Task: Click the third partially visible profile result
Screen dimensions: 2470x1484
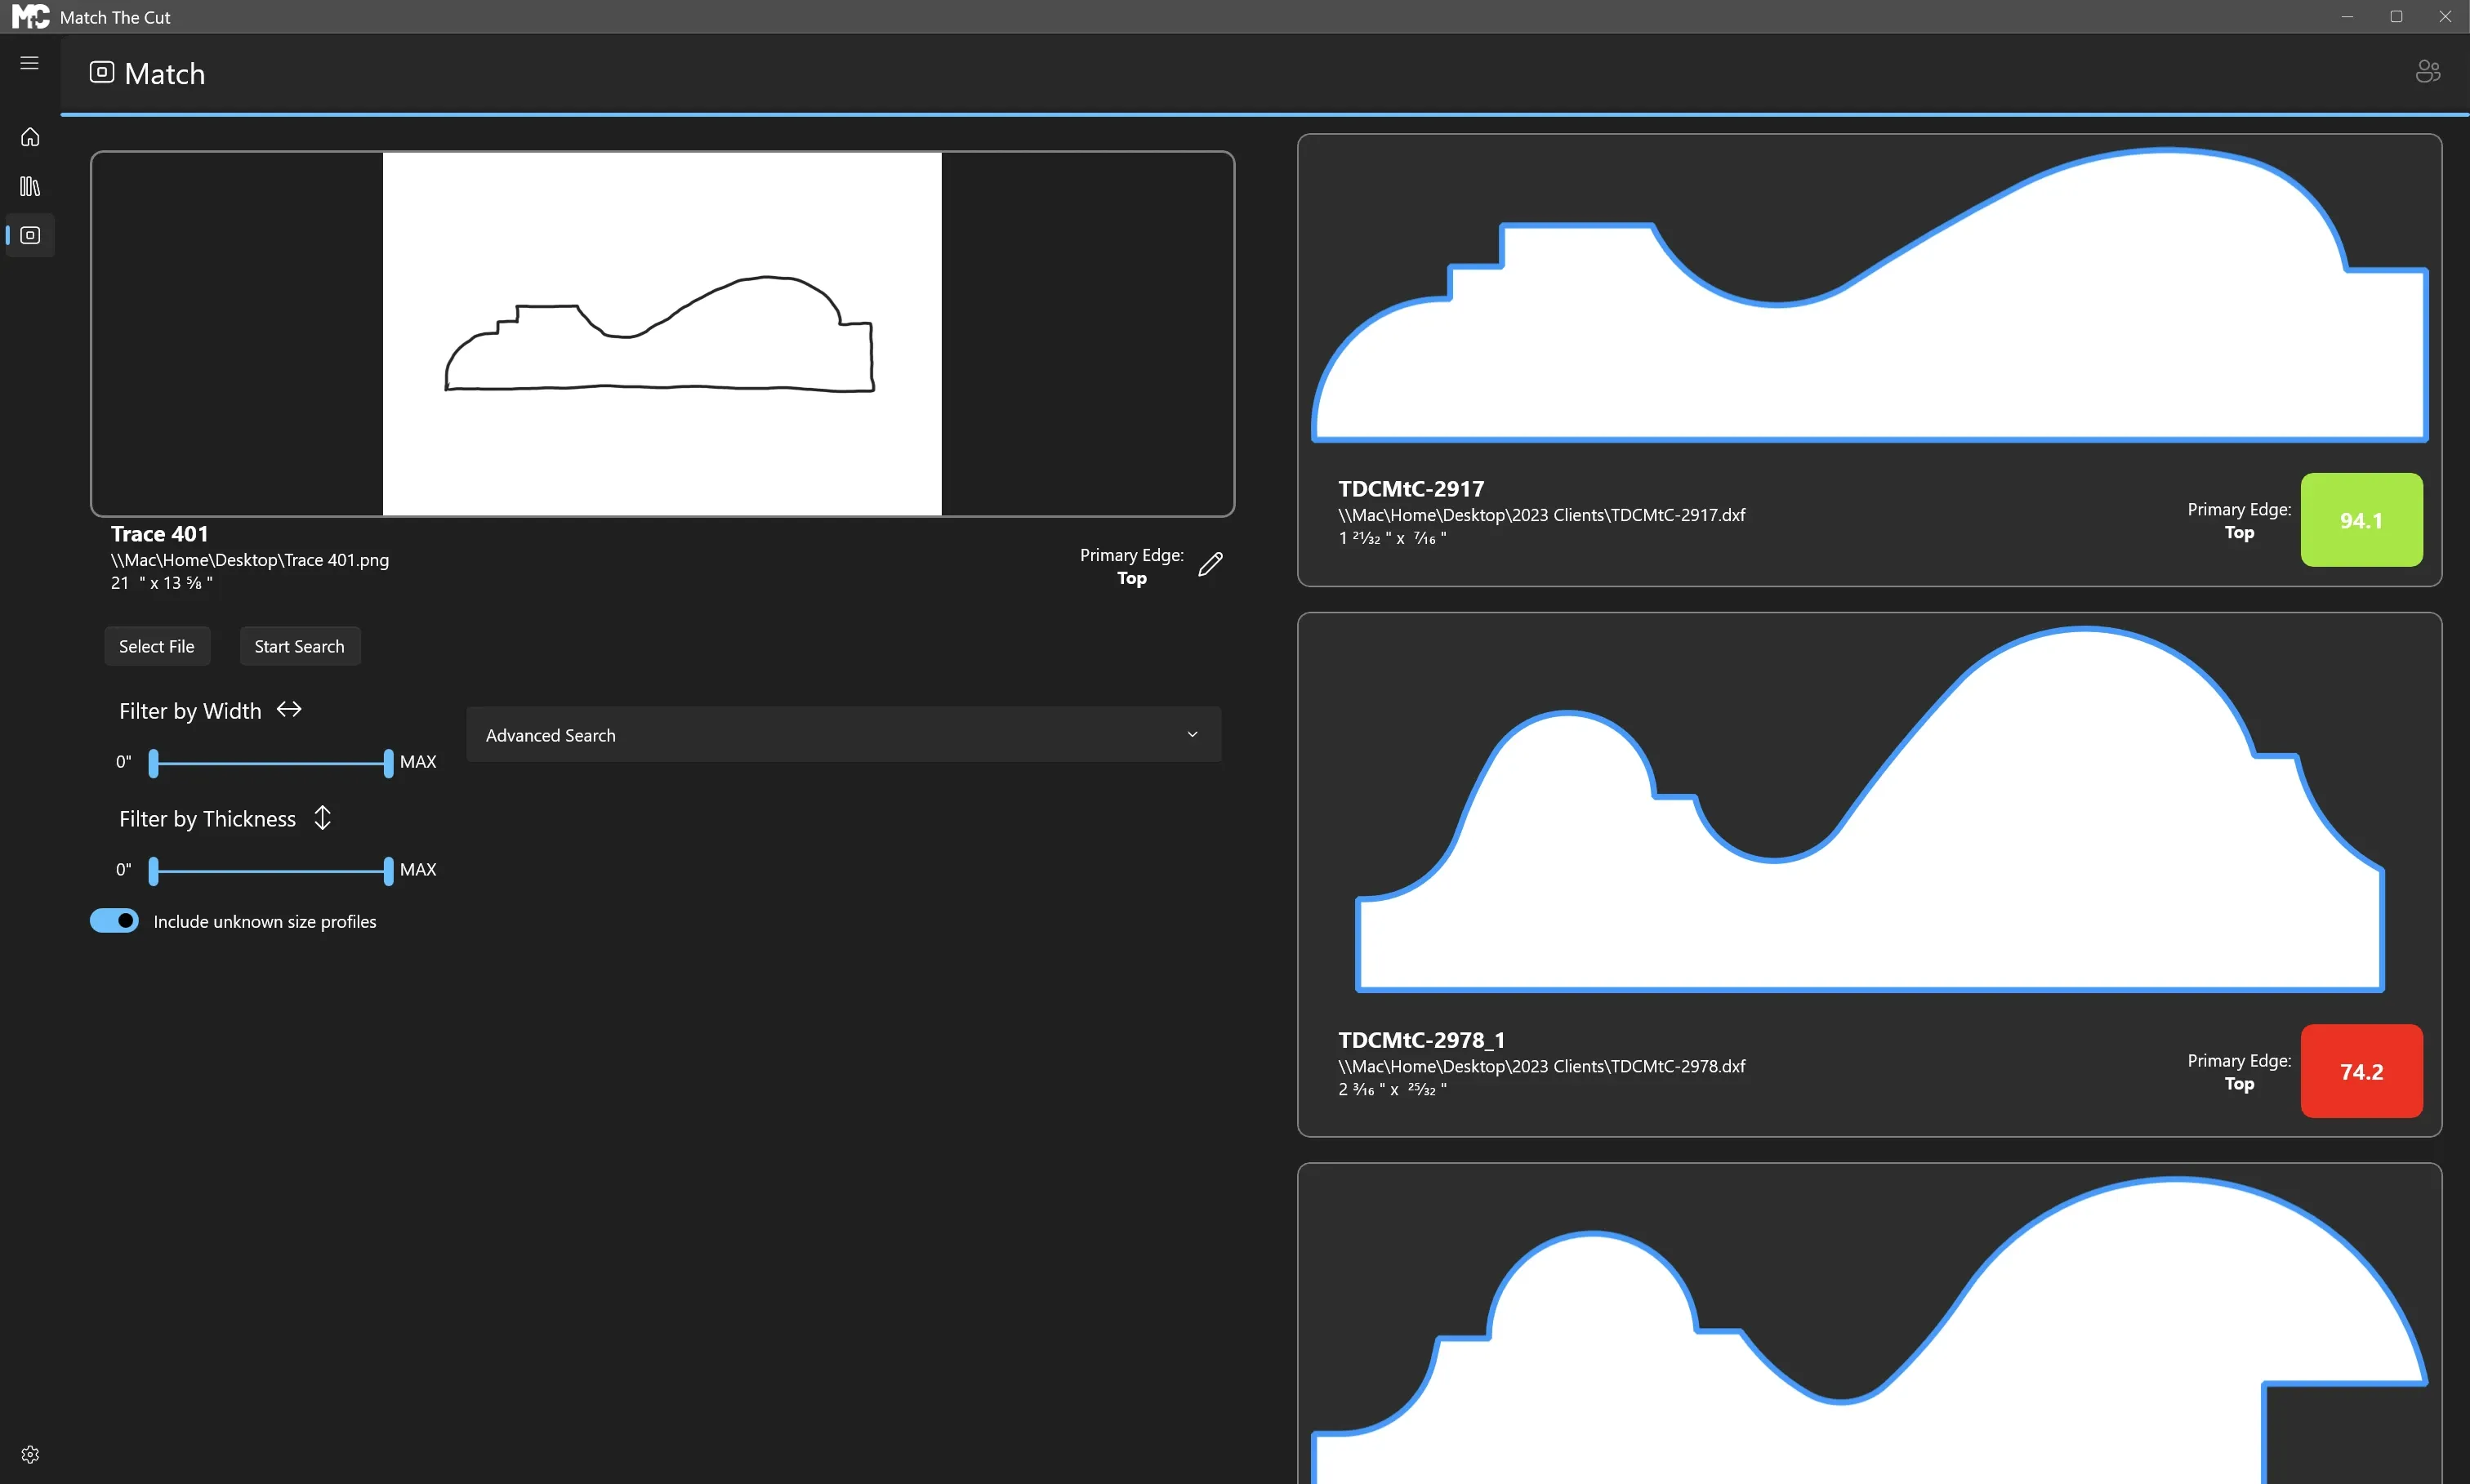Action: 1869,1323
